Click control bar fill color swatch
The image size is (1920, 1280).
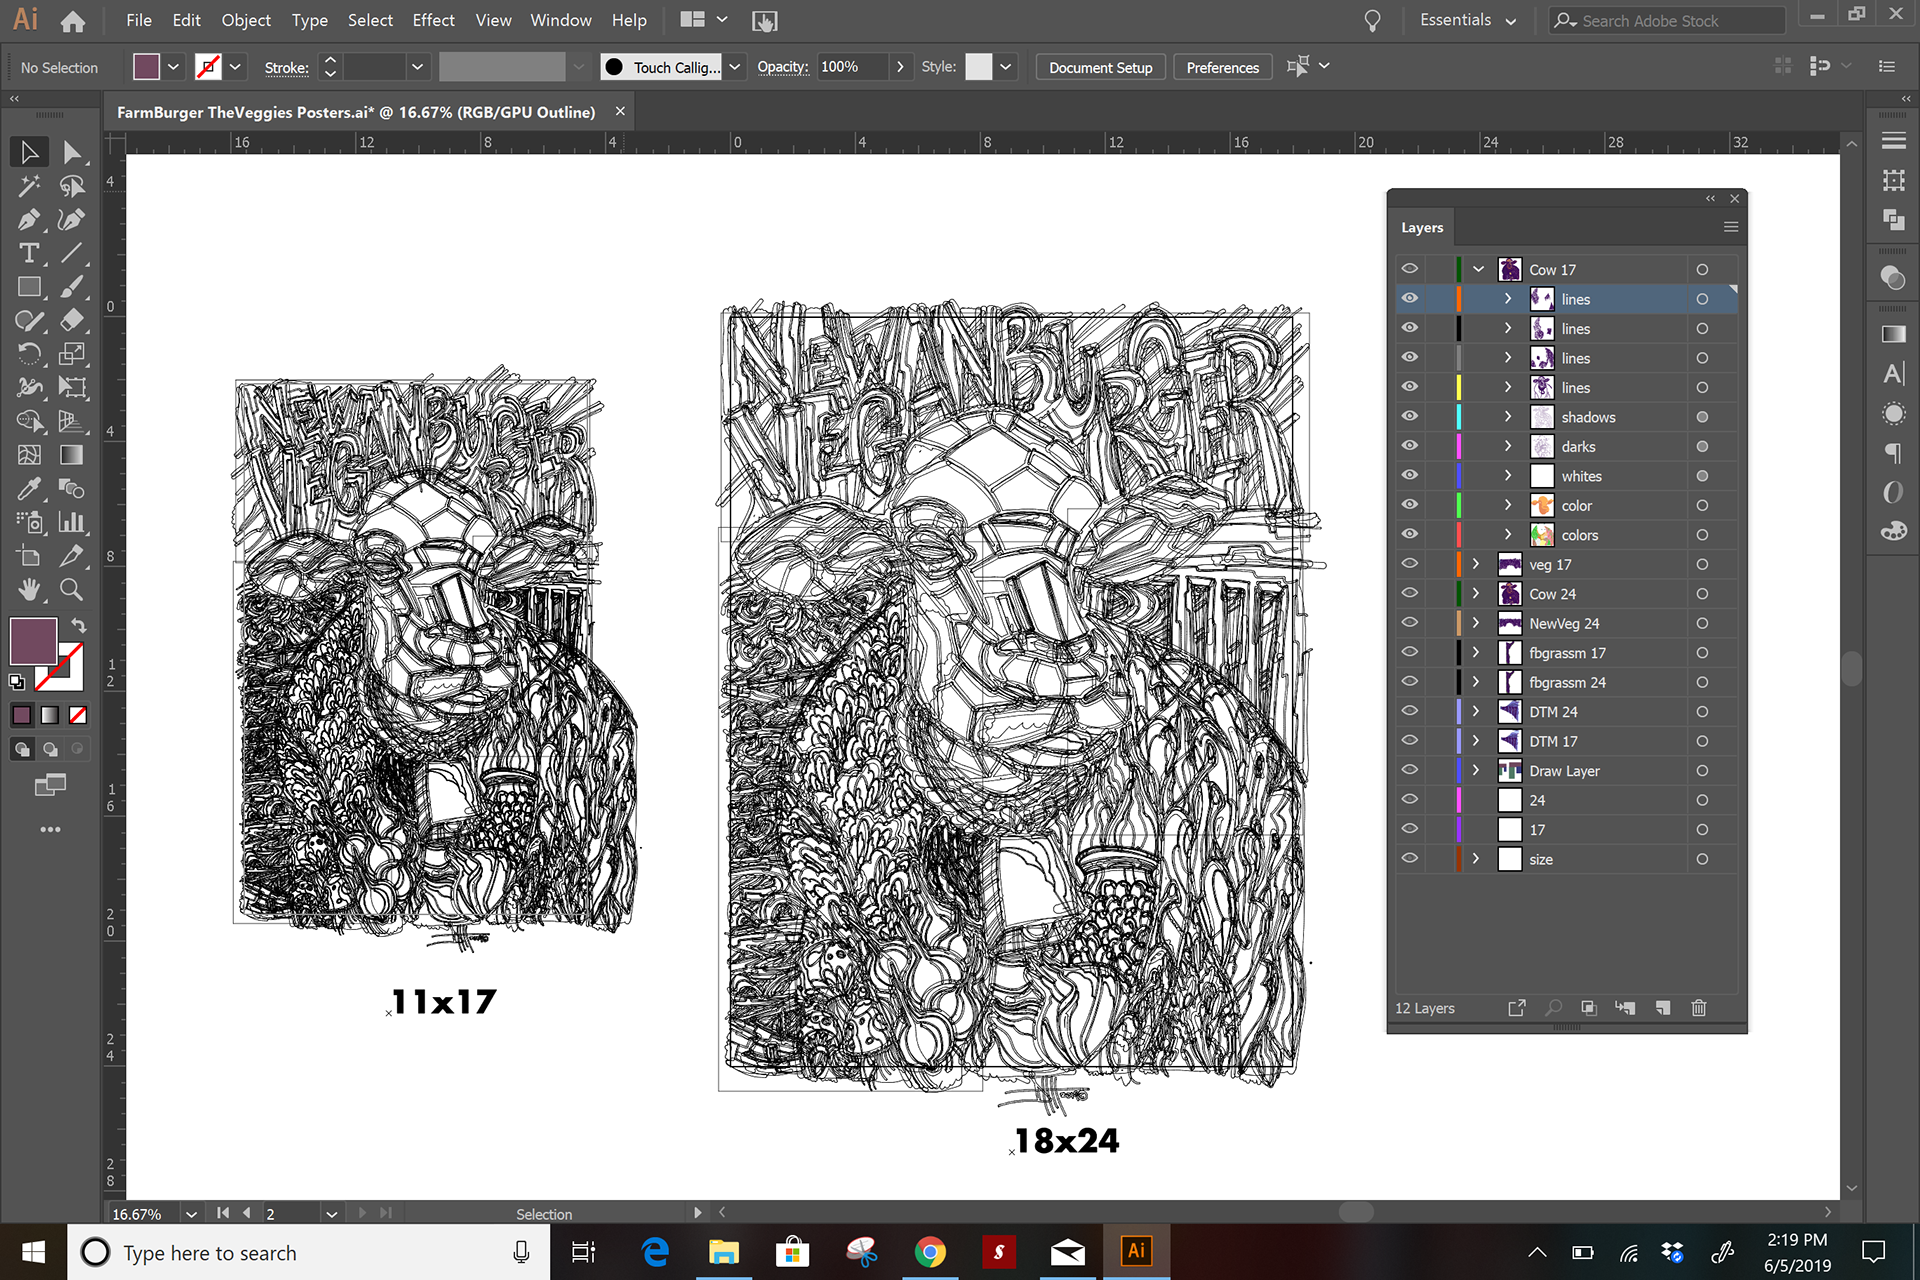coord(146,67)
